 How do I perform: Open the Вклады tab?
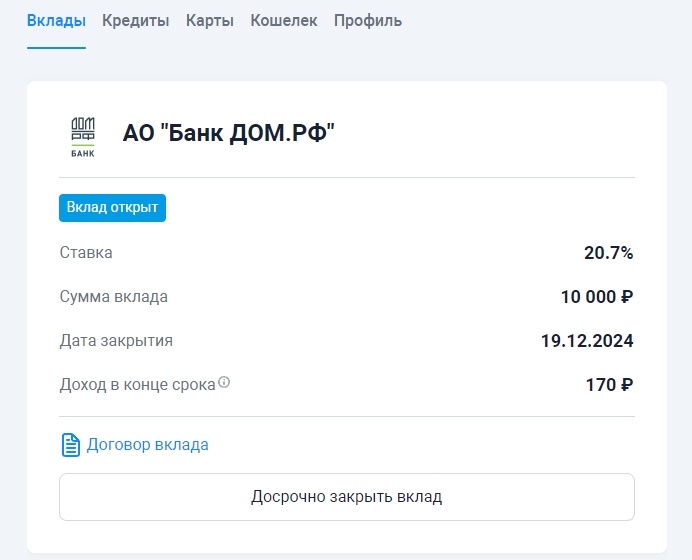56,21
